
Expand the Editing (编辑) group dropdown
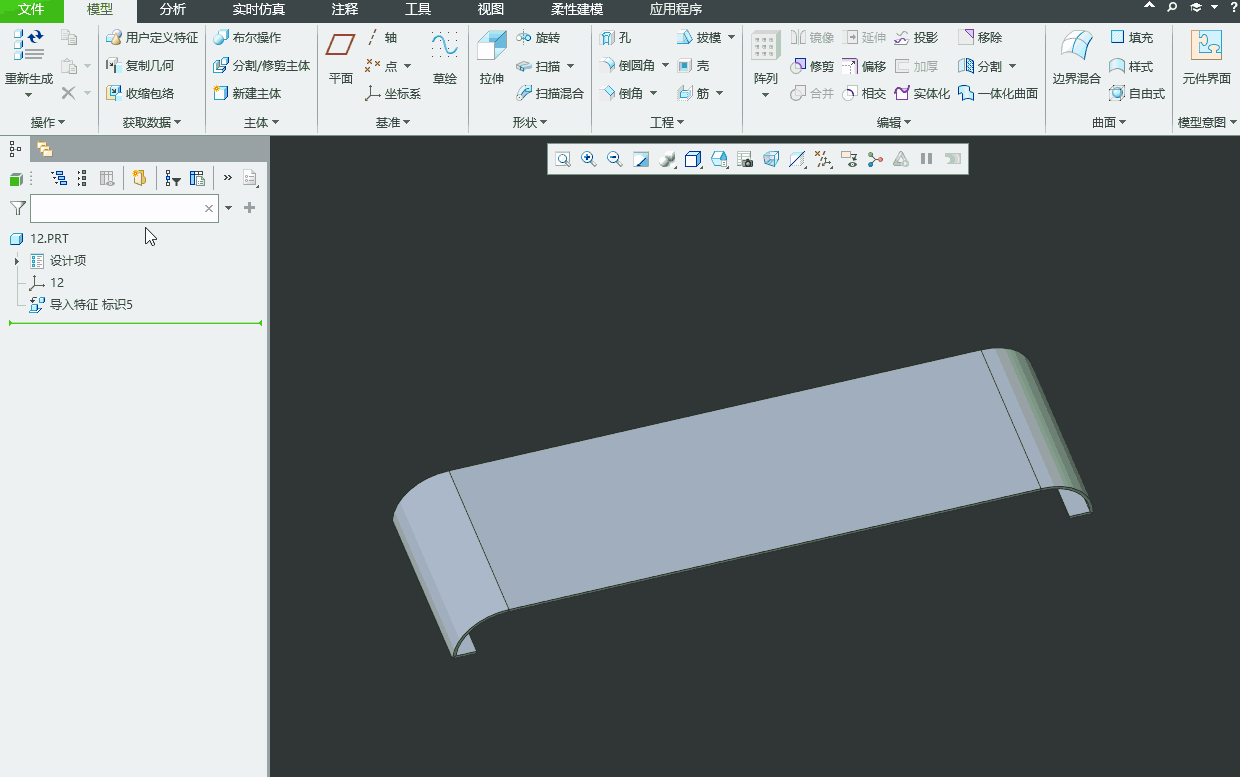(894, 122)
